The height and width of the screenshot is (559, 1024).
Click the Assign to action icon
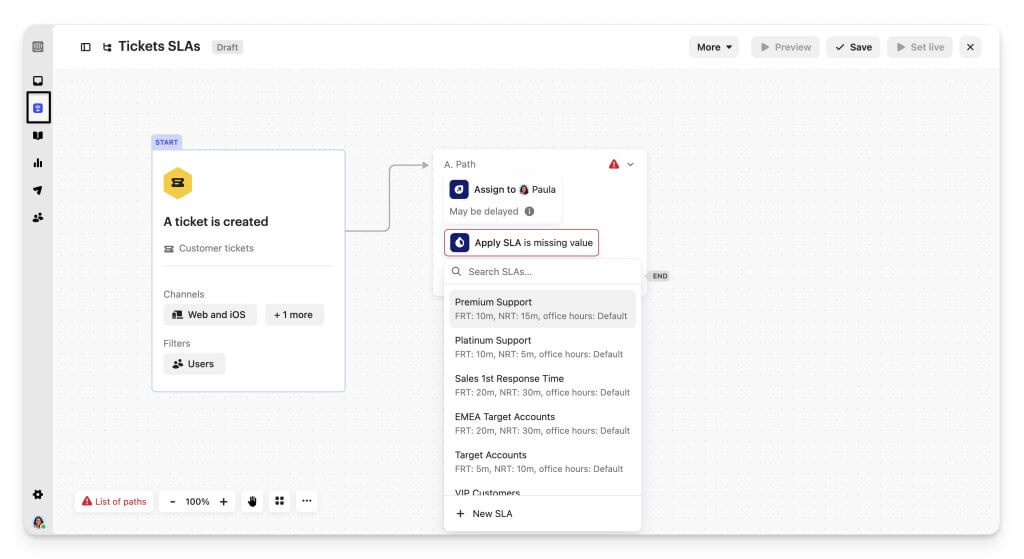[x=459, y=189]
